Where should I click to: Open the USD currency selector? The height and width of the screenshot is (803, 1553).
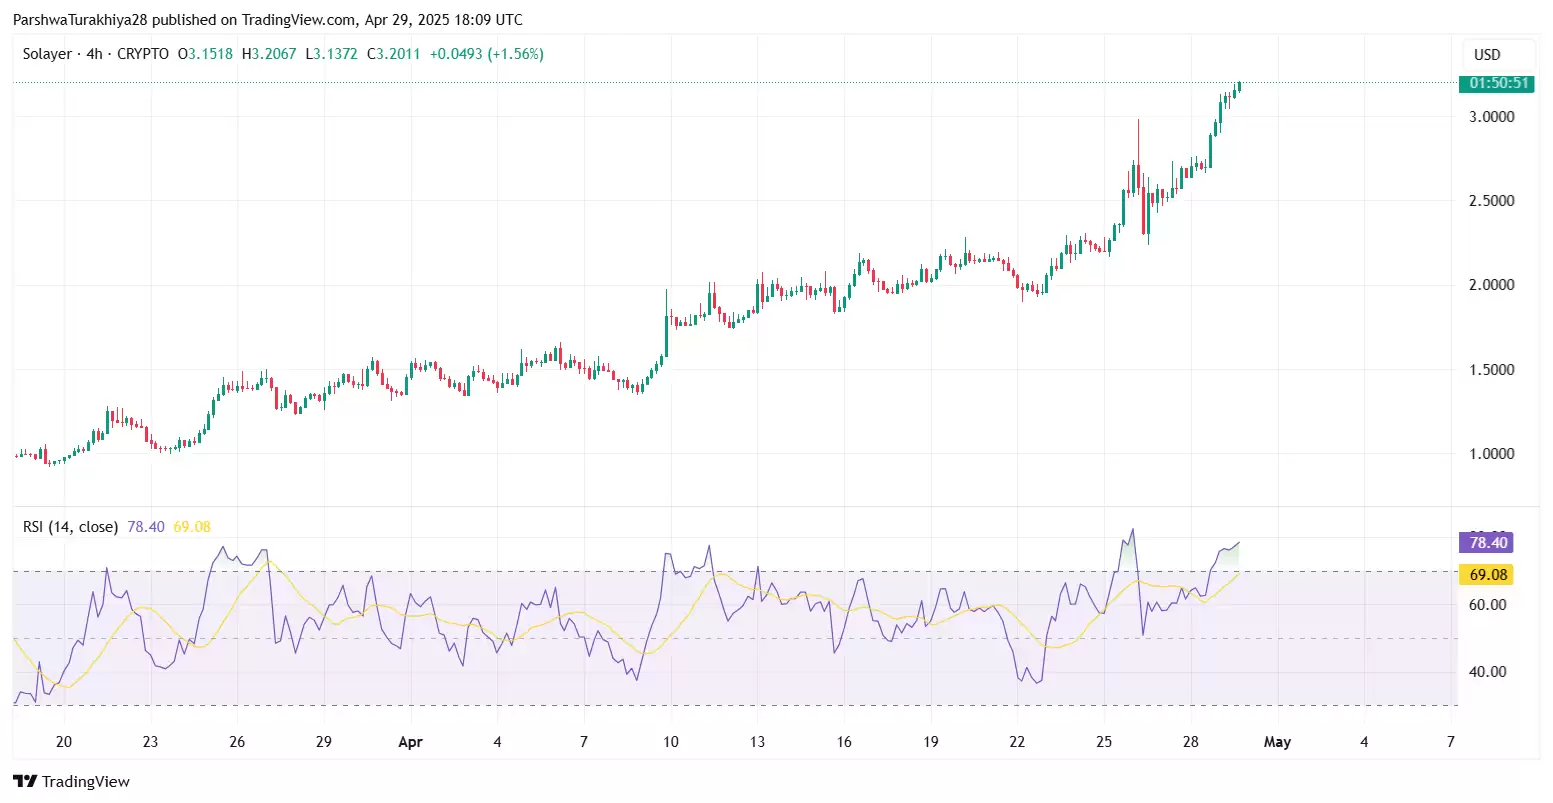pos(1487,55)
